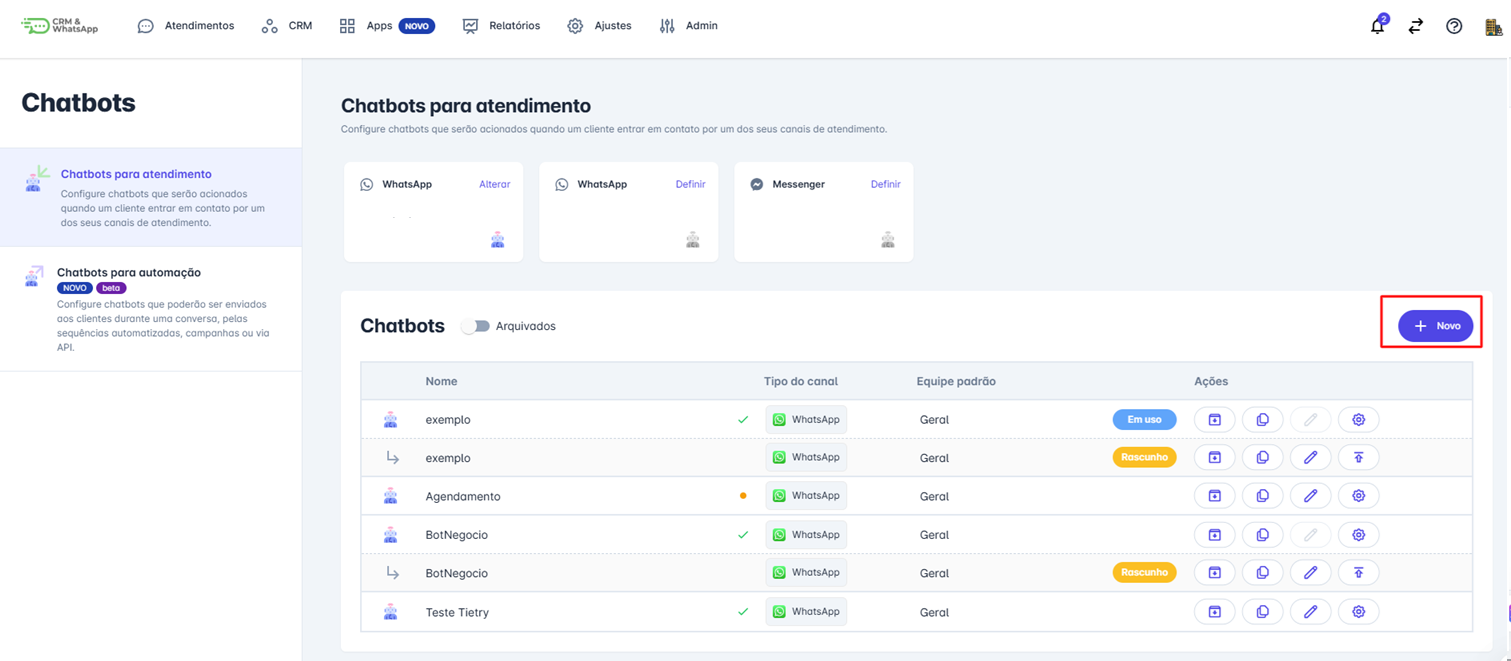Image resolution: width=1511 pixels, height=661 pixels.
Task: Click the transfer arrows icon in the top bar
Action: tap(1415, 26)
